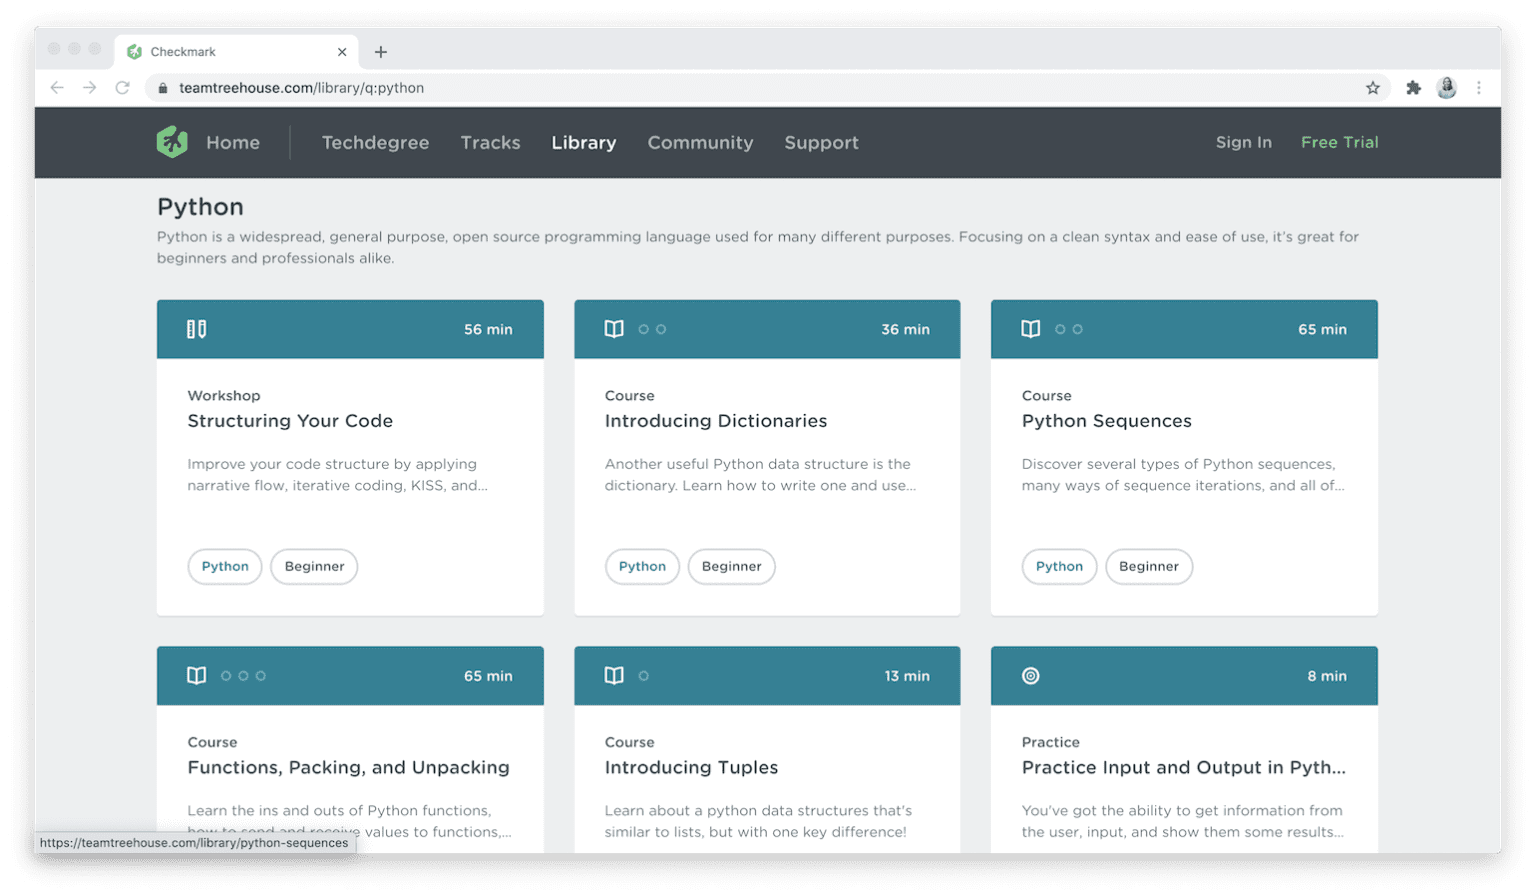
Task: Go back using the browser back arrow
Action: [57, 87]
